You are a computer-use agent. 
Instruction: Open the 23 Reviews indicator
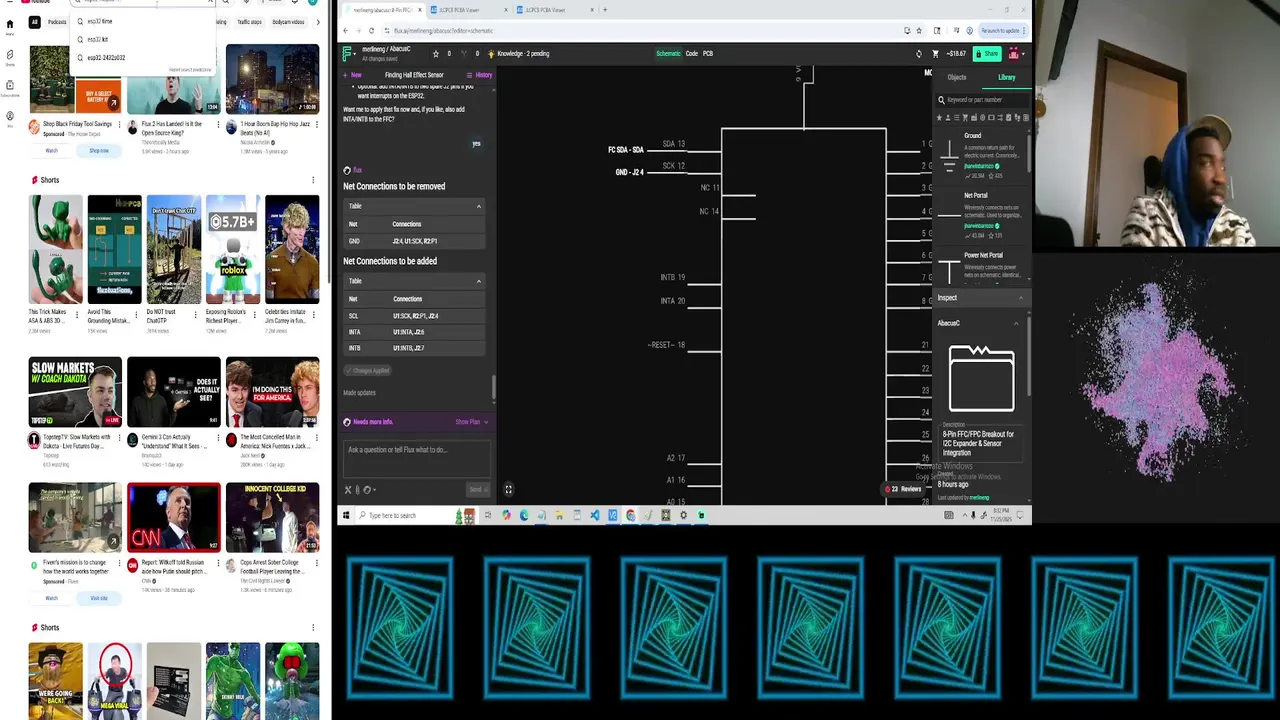point(902,489)
